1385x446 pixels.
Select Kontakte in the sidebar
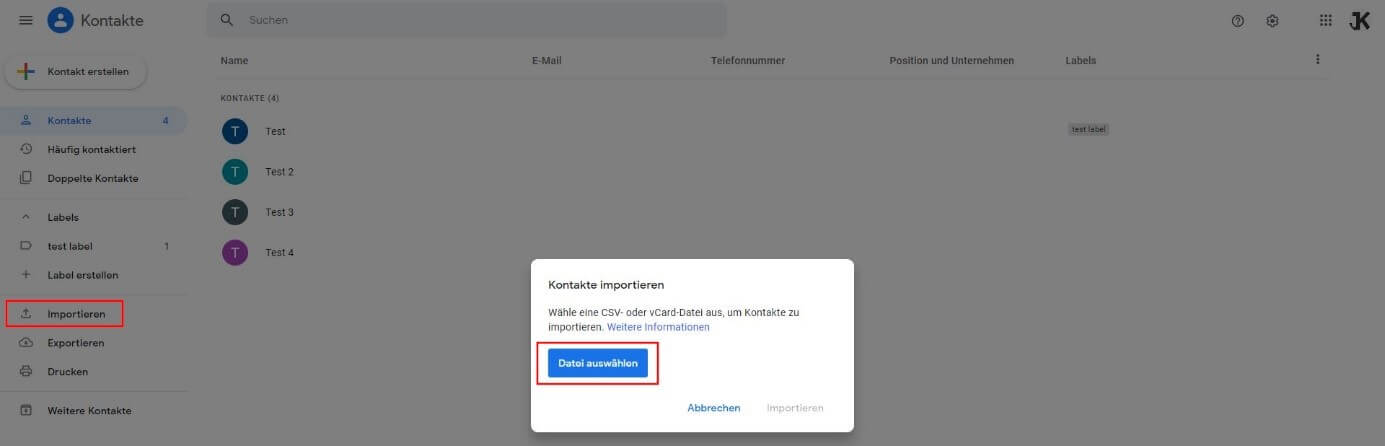94,121
